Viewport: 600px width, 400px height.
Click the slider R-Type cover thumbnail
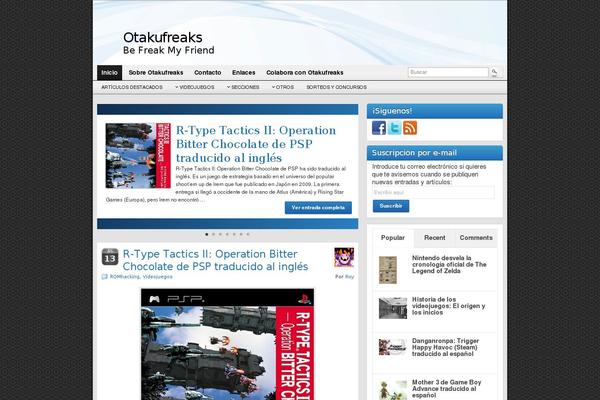(x=138, y=155)
